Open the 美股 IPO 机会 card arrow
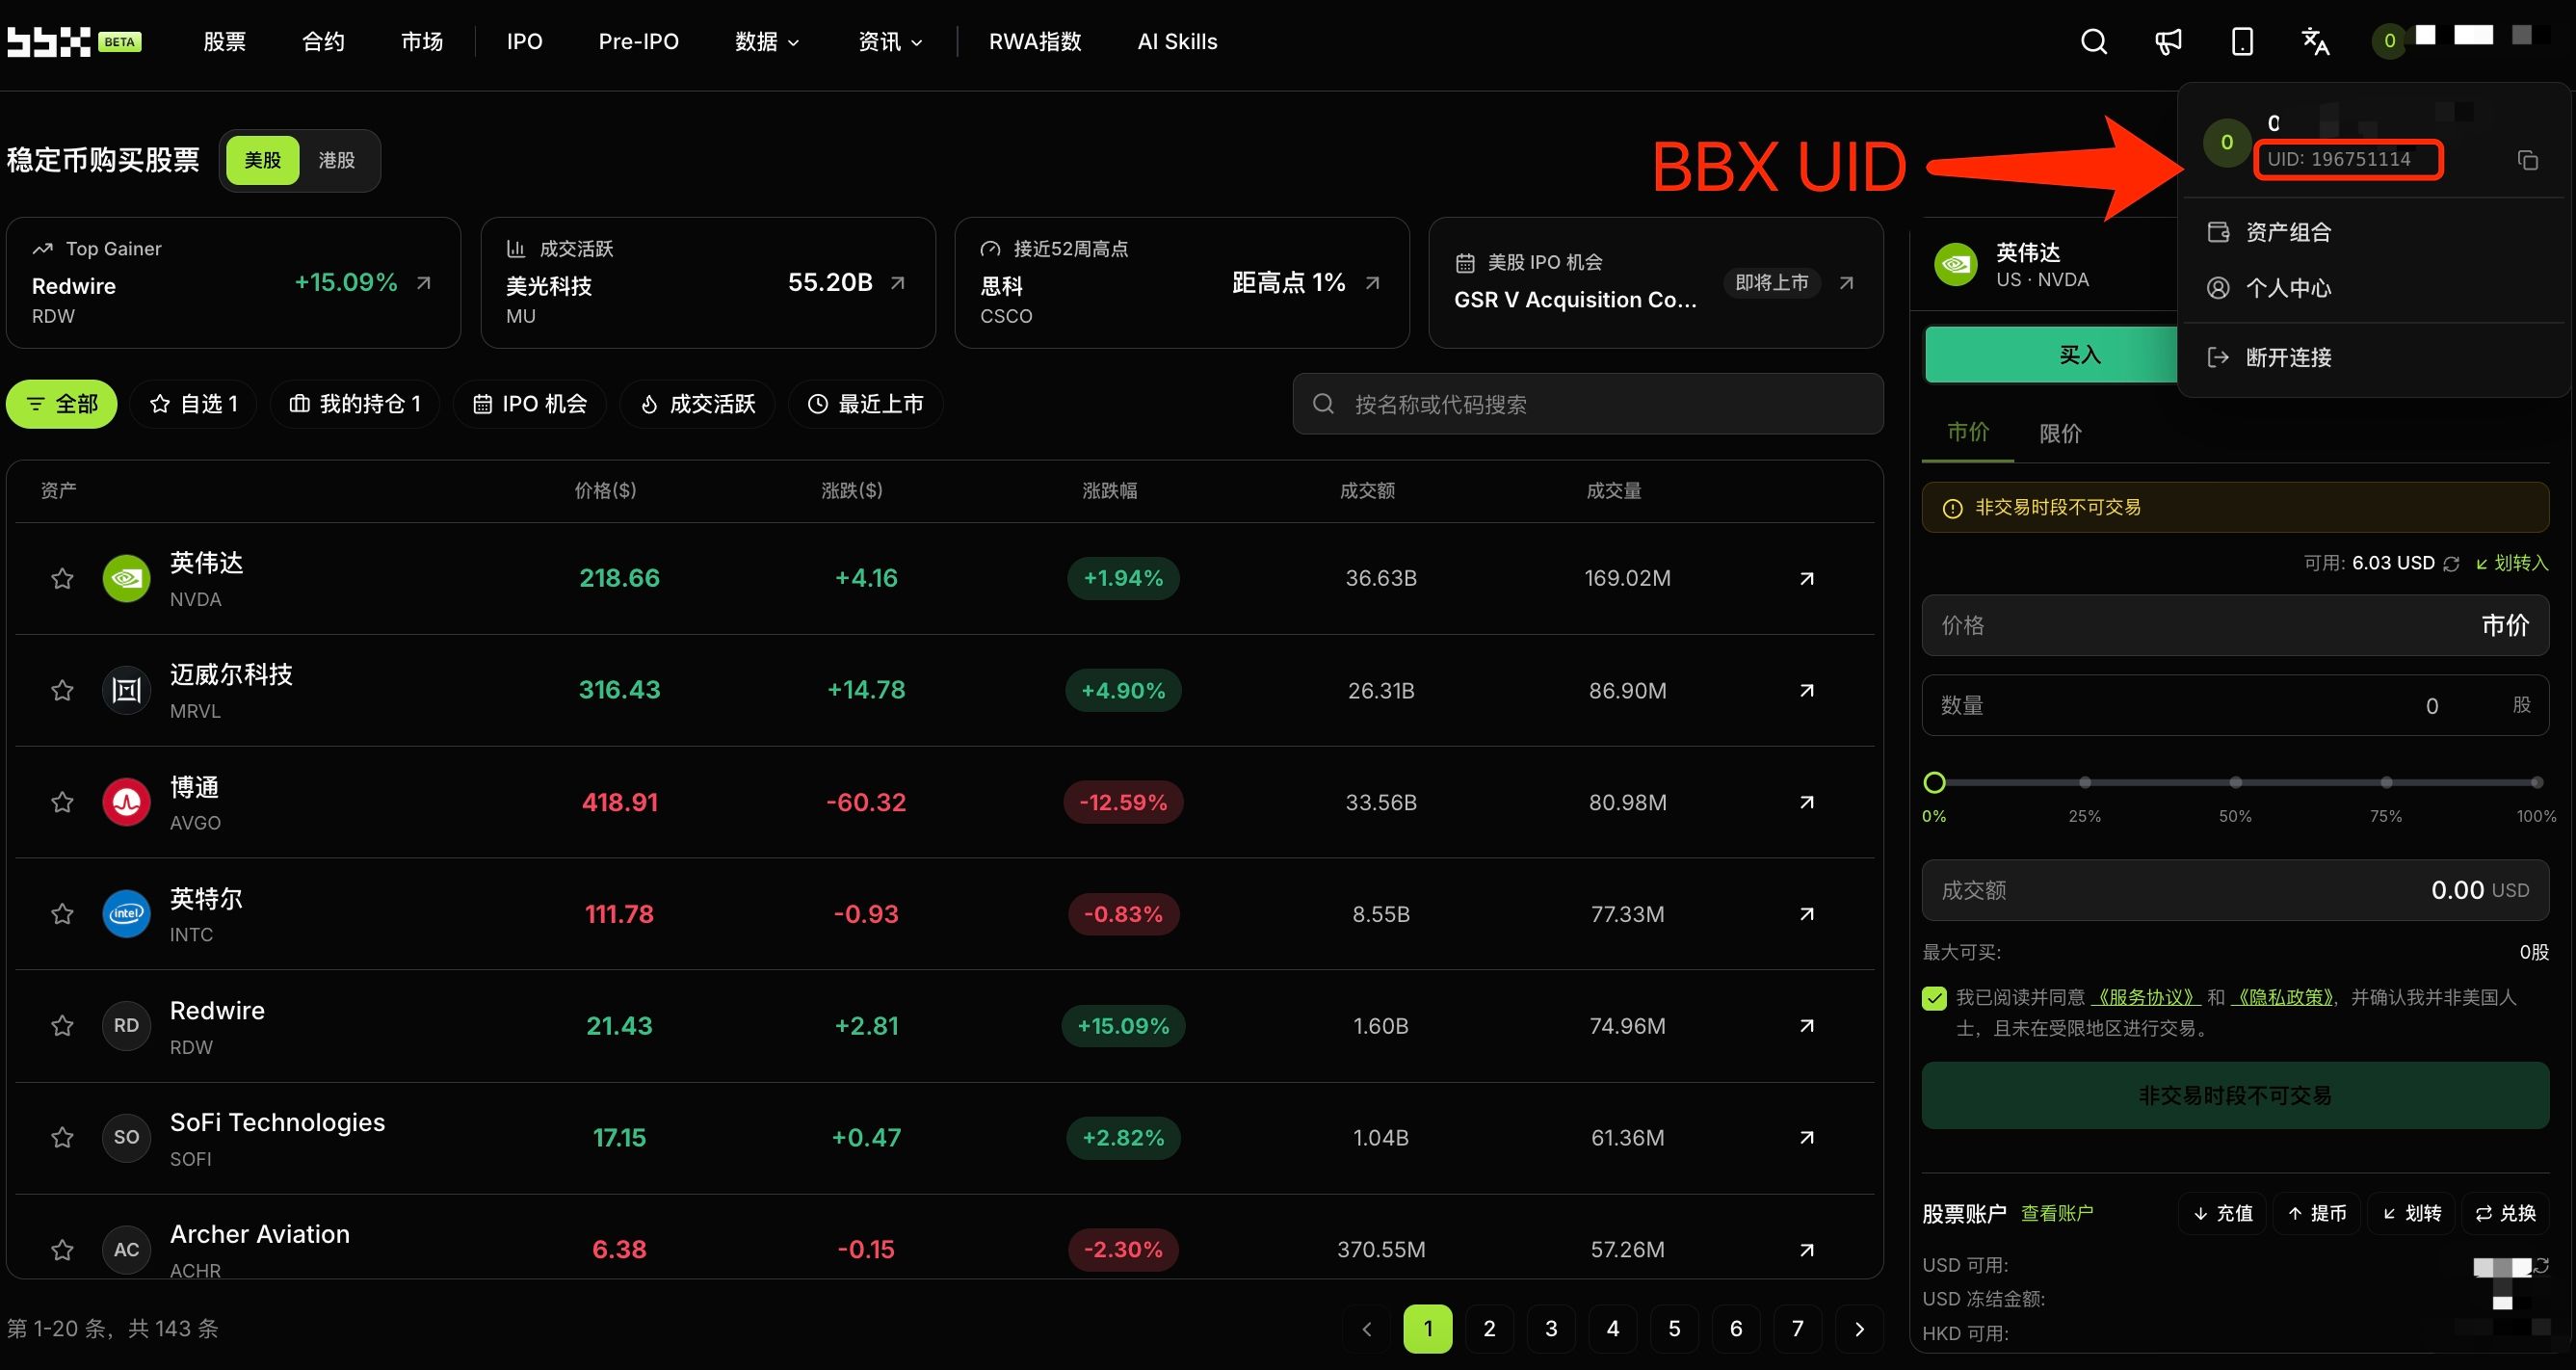 (1846, 283)
